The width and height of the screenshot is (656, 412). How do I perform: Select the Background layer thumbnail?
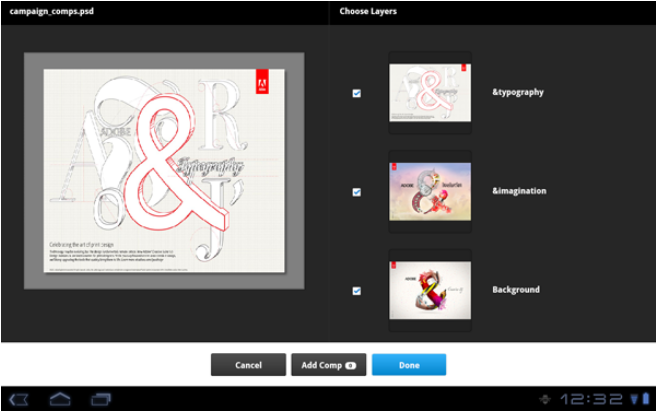click(430, 290)
